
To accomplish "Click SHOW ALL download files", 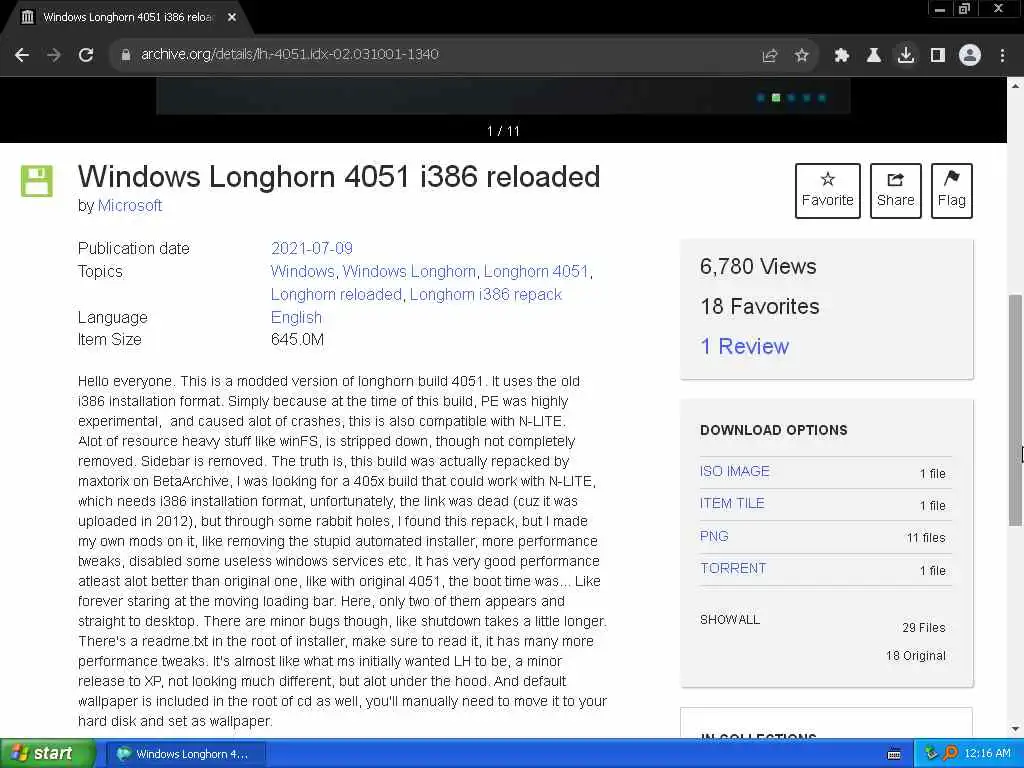I will pos(729,619).
